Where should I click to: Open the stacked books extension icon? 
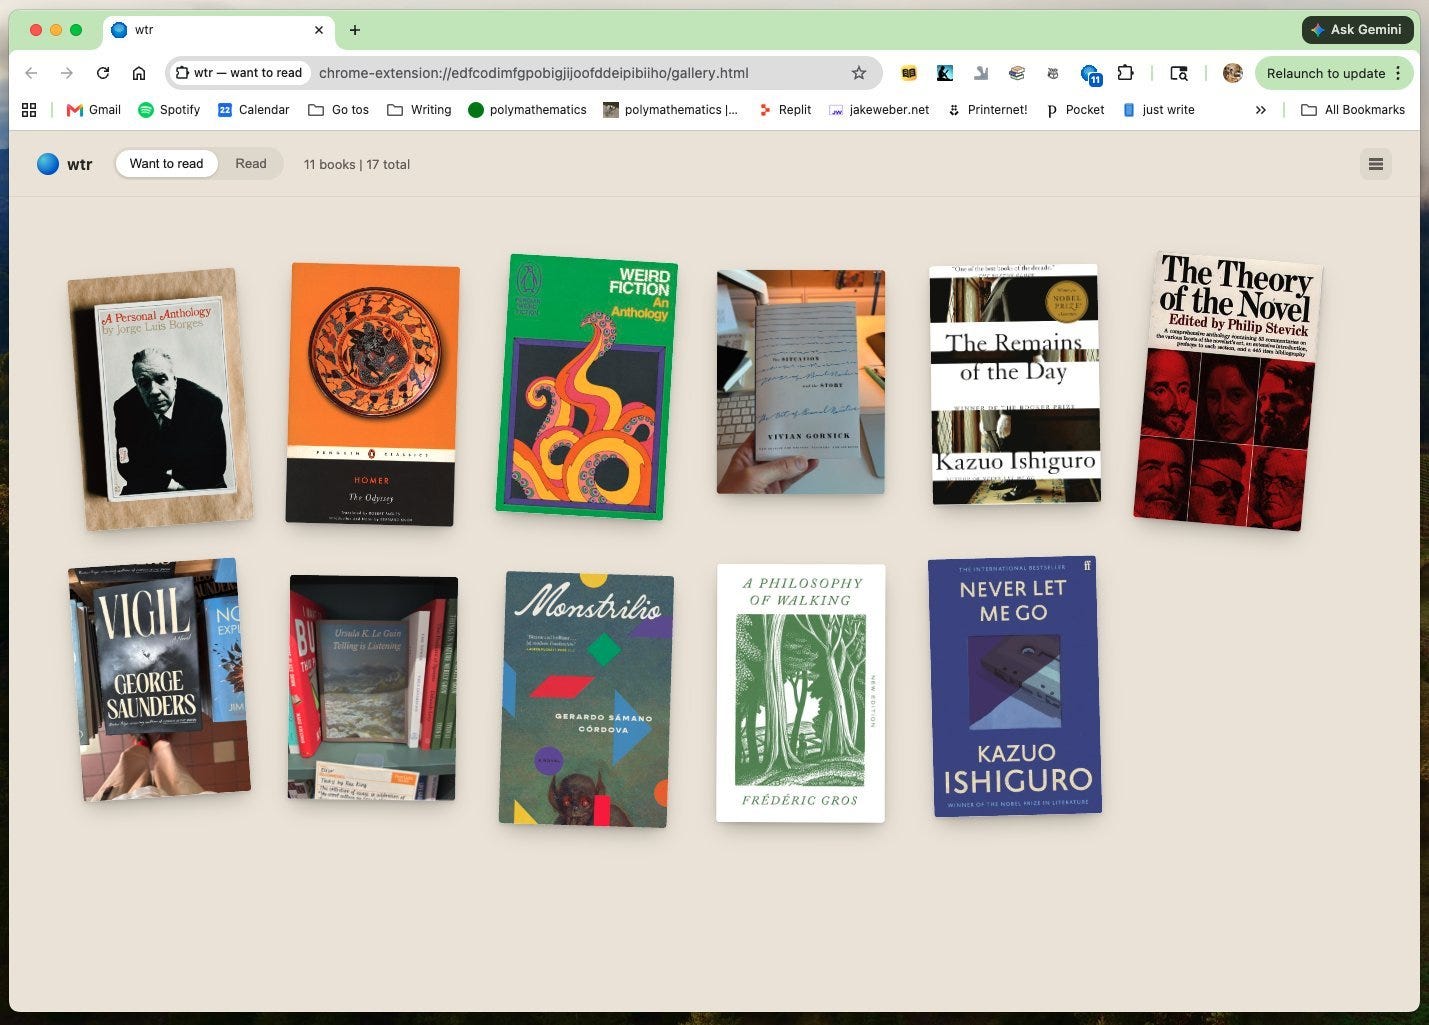(x=1017, y=73)
